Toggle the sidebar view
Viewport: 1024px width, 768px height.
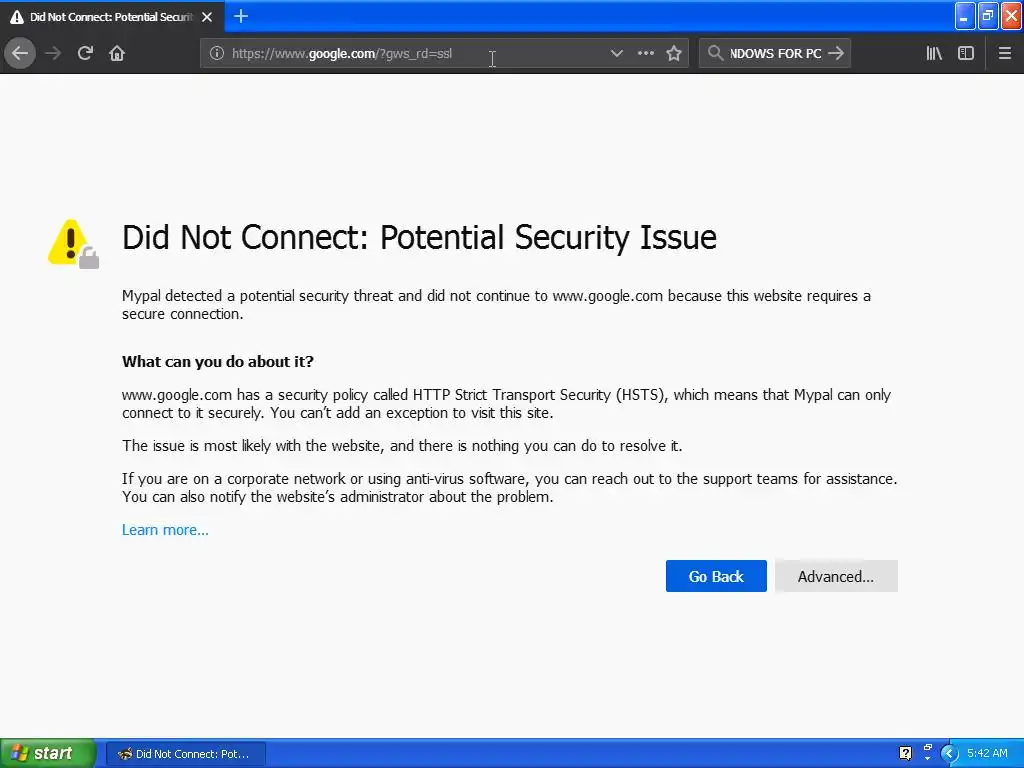[x=966, y=53]
